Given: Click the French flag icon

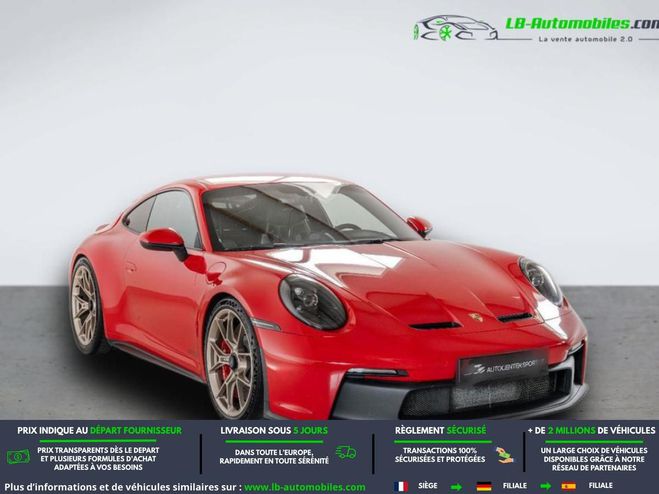Looking at the screenshot, I should (x=401, y=486).
